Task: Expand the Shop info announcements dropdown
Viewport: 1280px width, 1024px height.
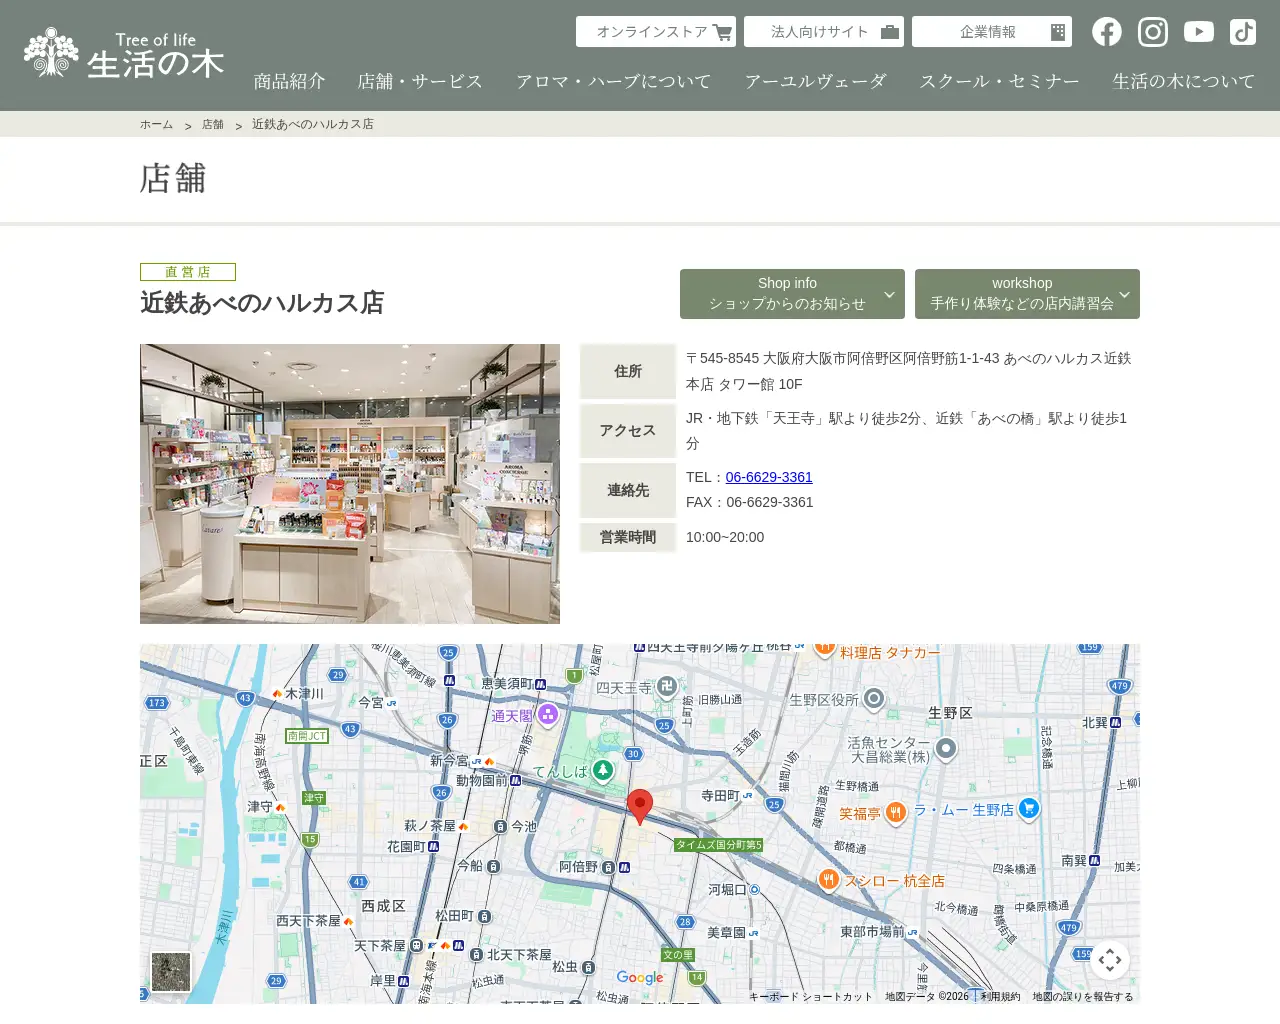Action: [x=791, y=294]
